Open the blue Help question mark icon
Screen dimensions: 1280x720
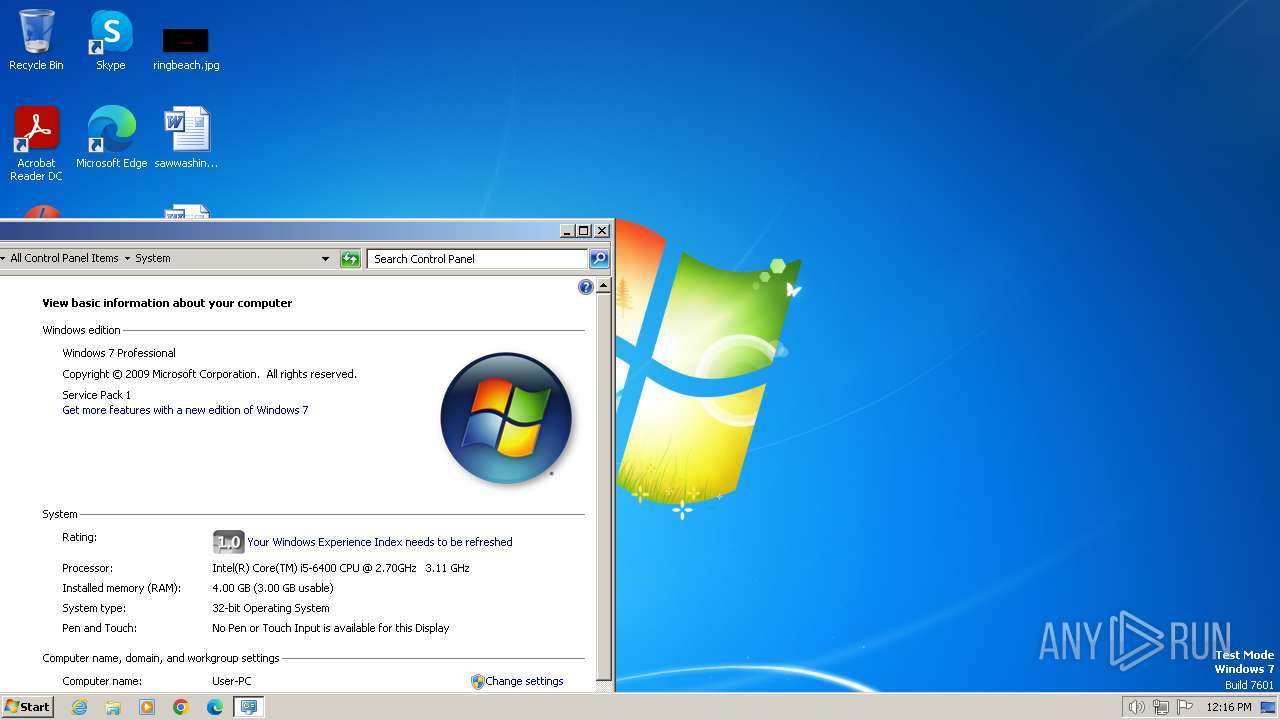tap(586, 287)
